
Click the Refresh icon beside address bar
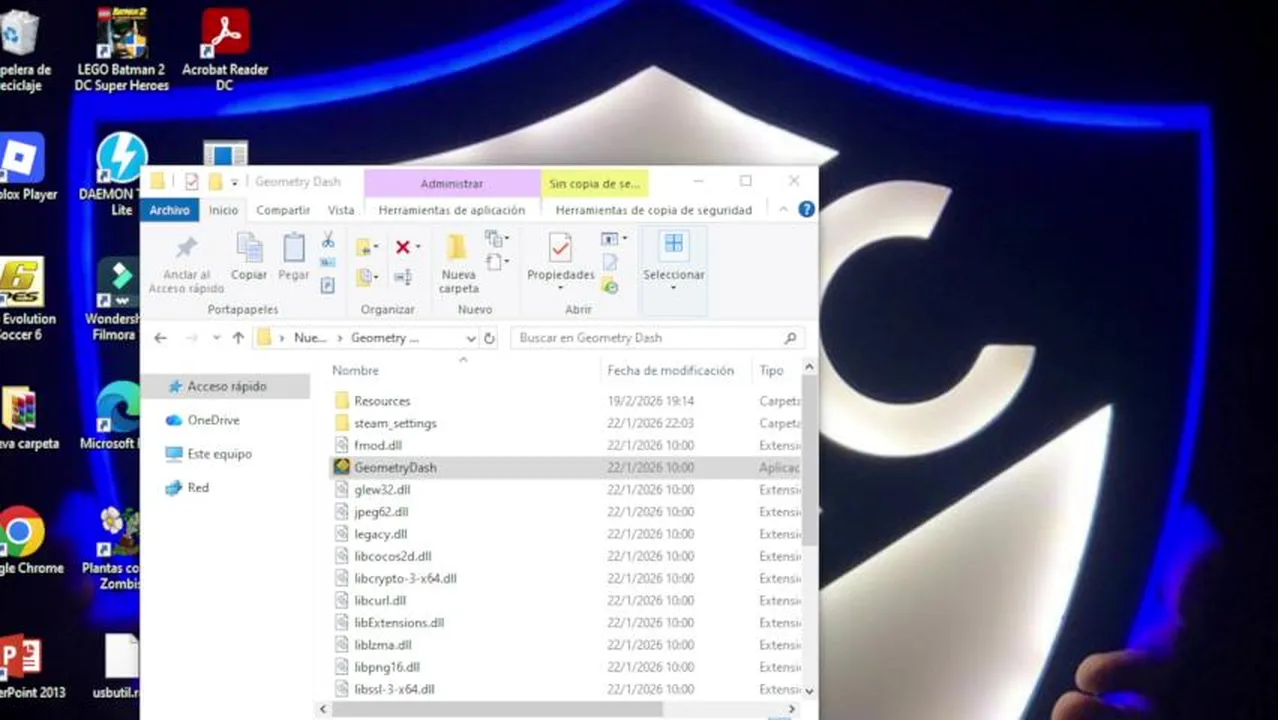489,338
